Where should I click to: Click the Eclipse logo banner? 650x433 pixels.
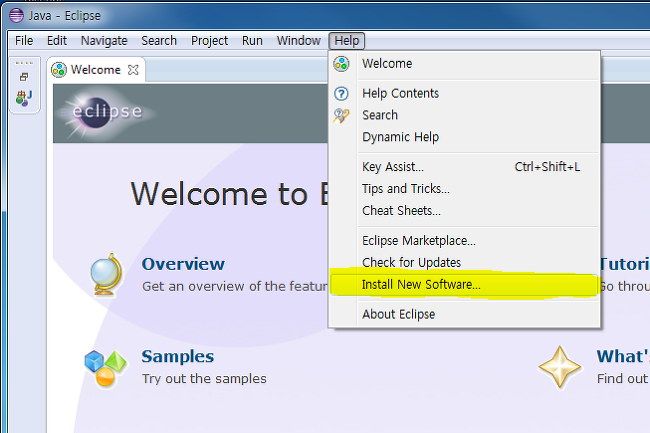click(107, 112)
